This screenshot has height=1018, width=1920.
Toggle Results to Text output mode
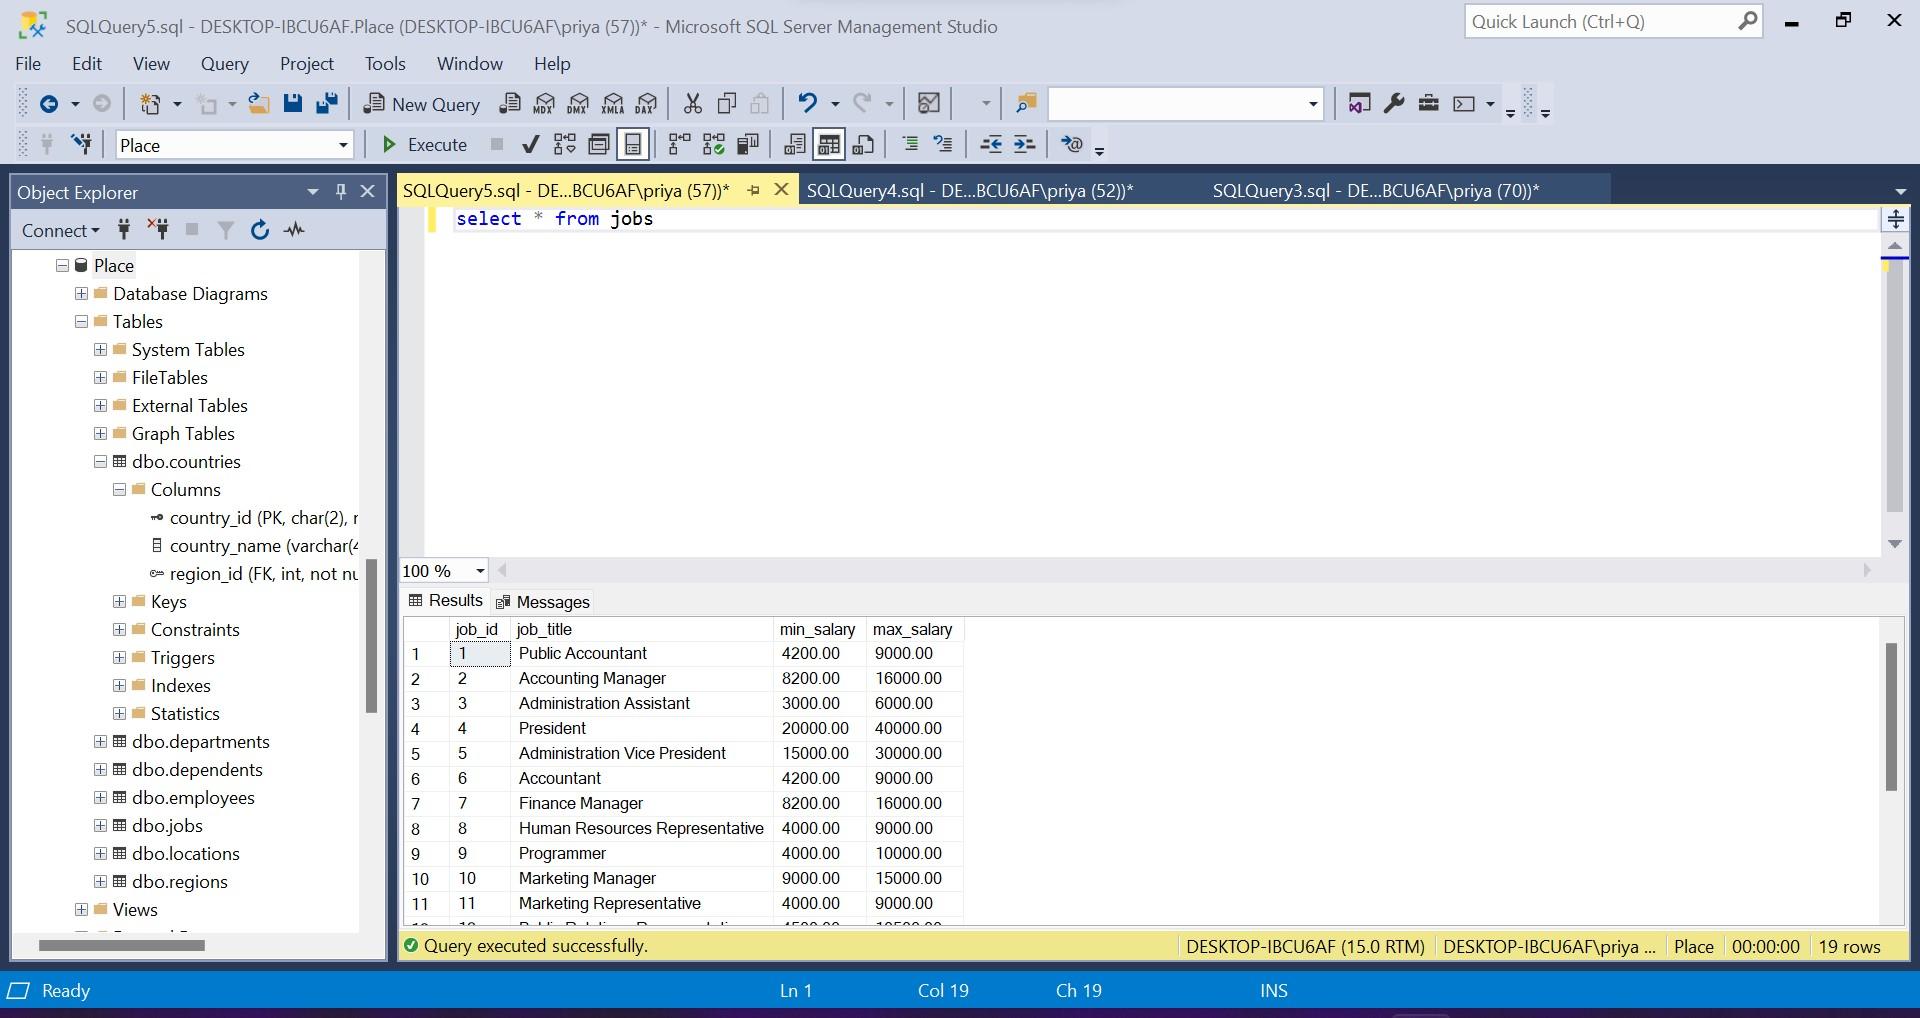coord(795,145)
